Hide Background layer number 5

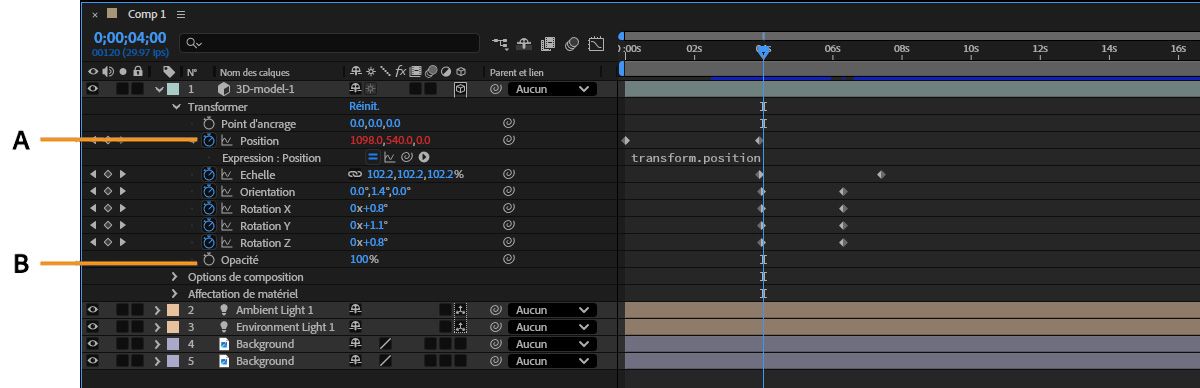click(93, 361)
